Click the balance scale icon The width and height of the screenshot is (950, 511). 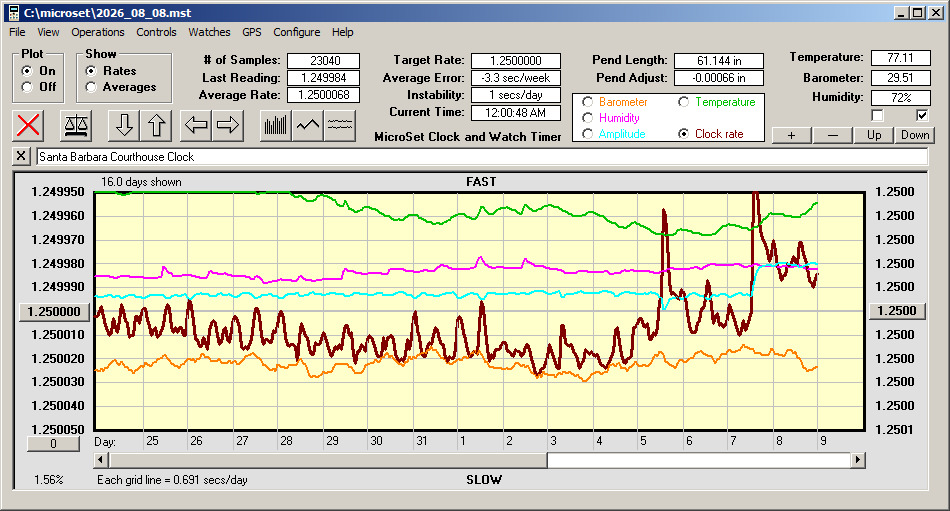[76, 125]
